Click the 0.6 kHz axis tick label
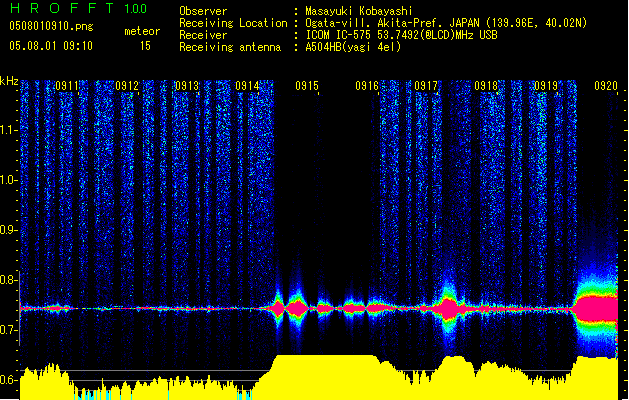Viewport: 629px width, 400px height. pos(8,380)
